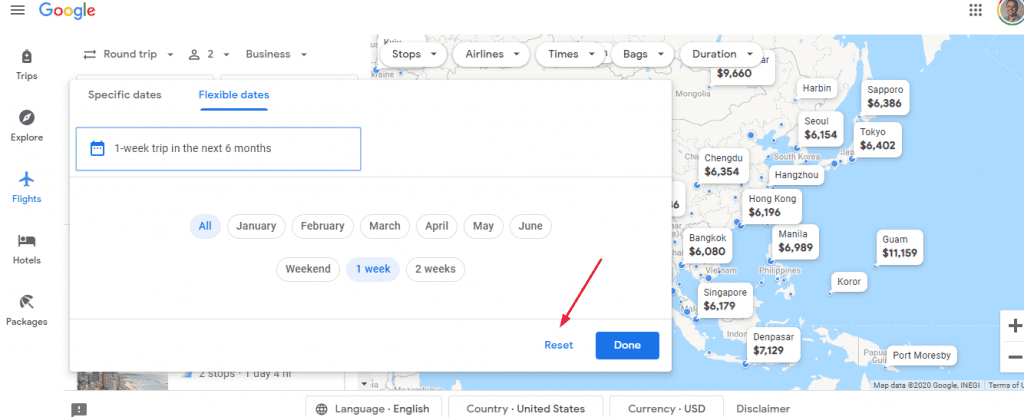Open the Disclaimer link
Viewport: 1024px width, 417px height.
(x=763, y=409)
